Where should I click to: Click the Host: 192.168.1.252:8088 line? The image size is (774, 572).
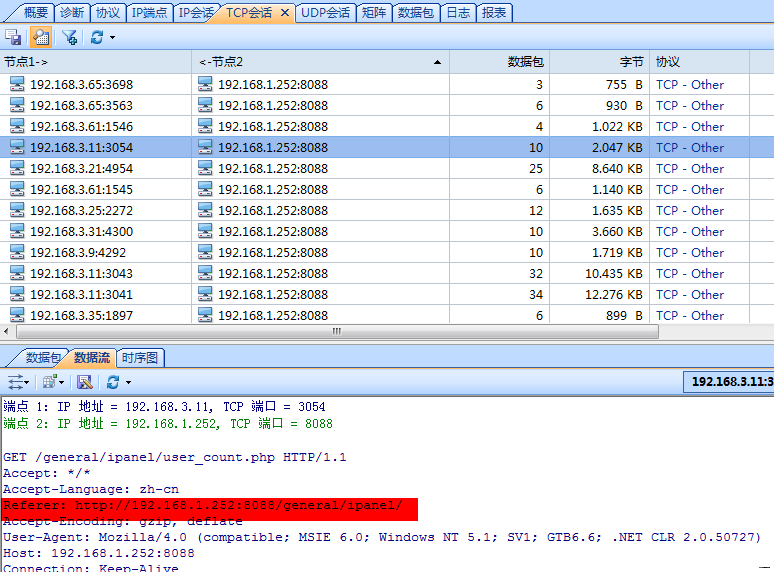99,553
